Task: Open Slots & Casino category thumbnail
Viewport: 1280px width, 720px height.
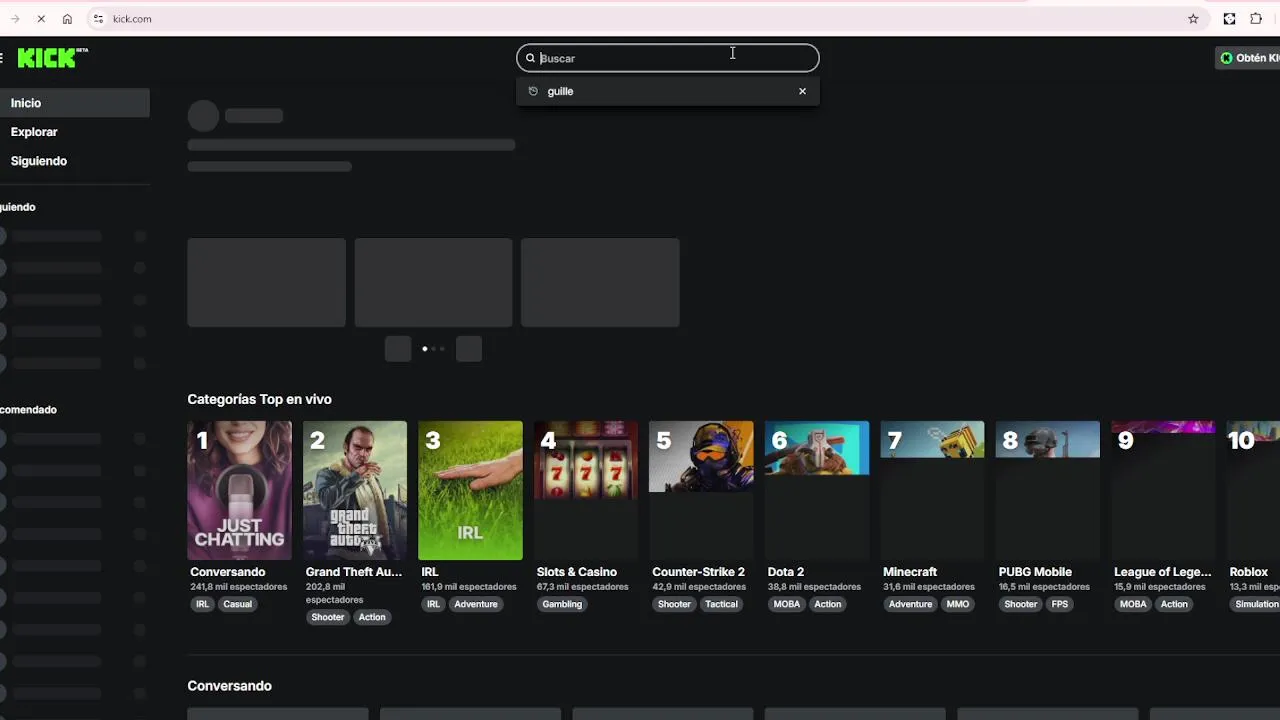Action: pyautogui.click(x=586, y=490)
